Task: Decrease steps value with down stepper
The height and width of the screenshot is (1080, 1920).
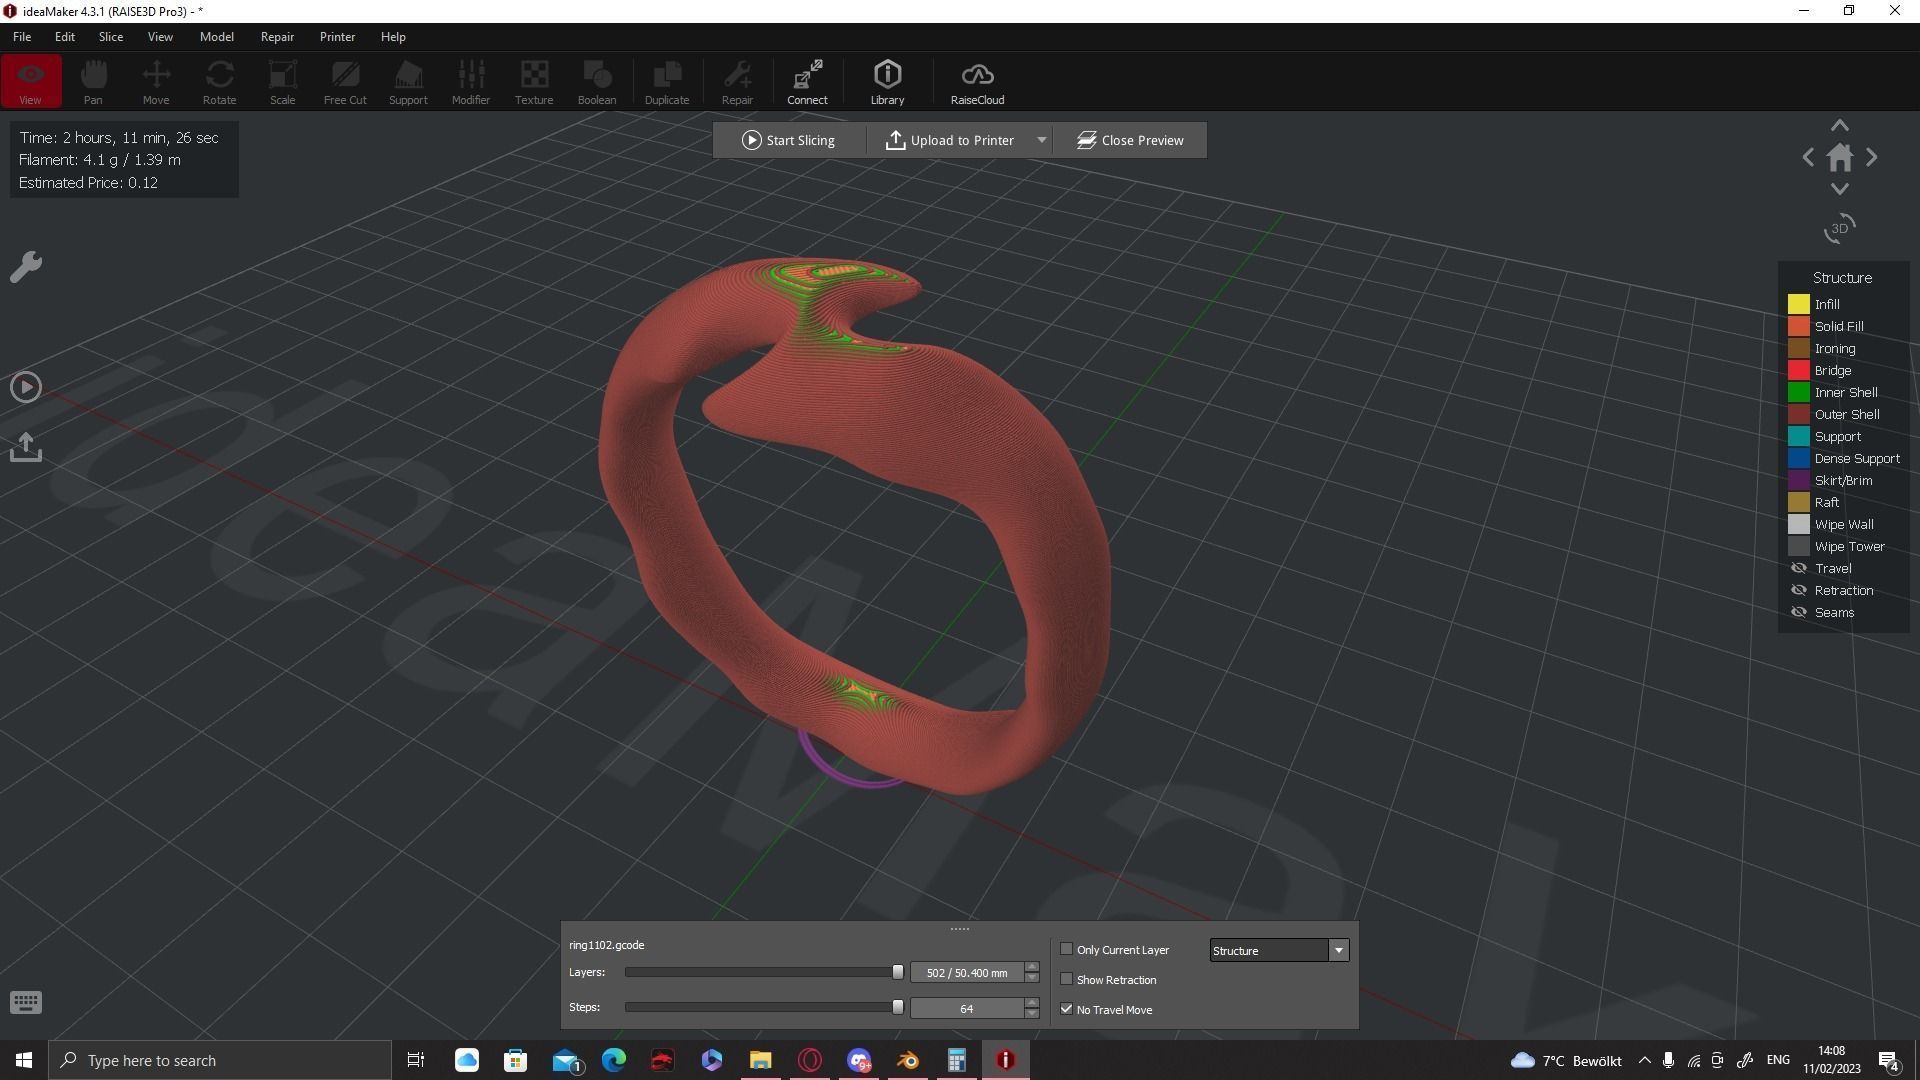Action: tap(1032, 1014)
